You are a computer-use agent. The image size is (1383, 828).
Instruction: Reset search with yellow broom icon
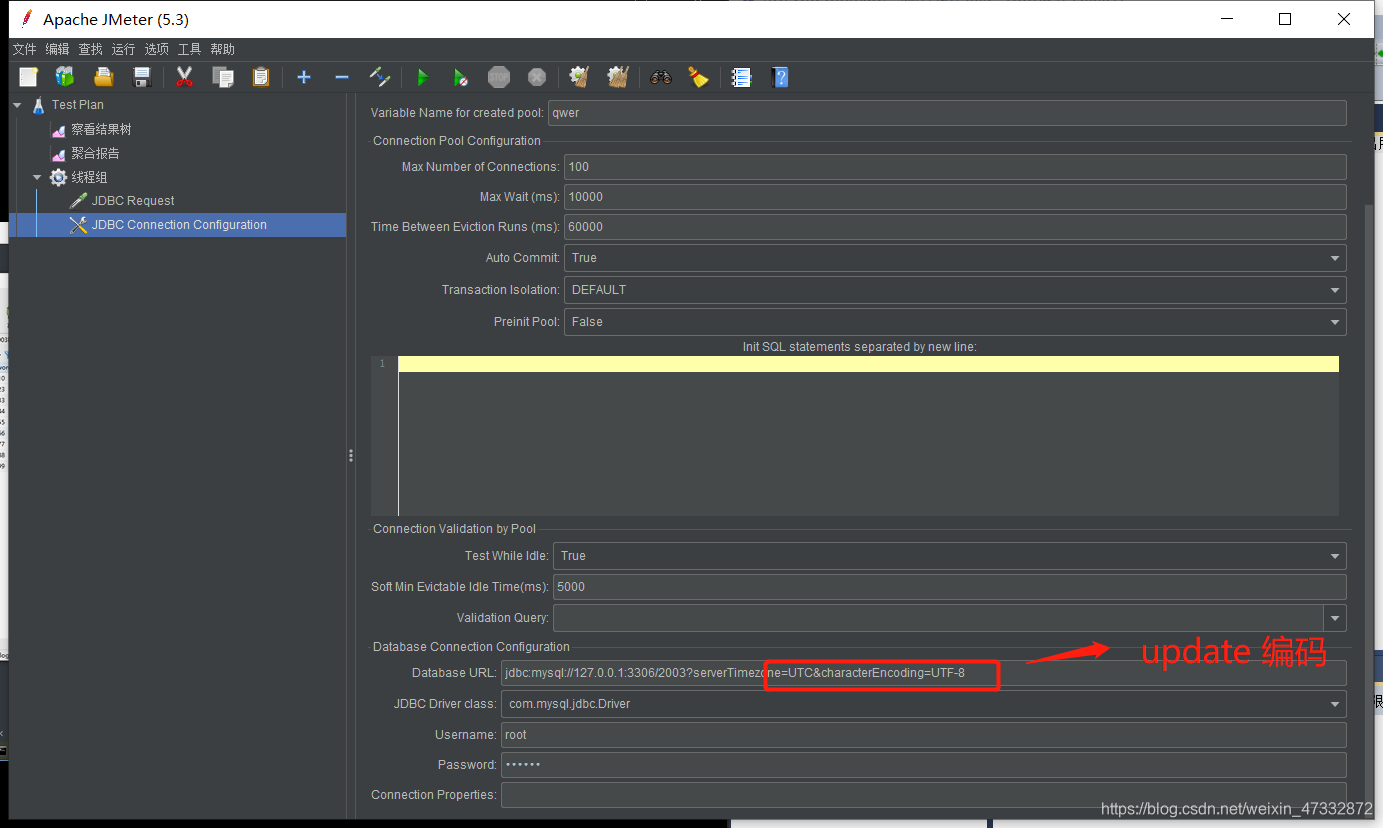[x=698, y=77]
